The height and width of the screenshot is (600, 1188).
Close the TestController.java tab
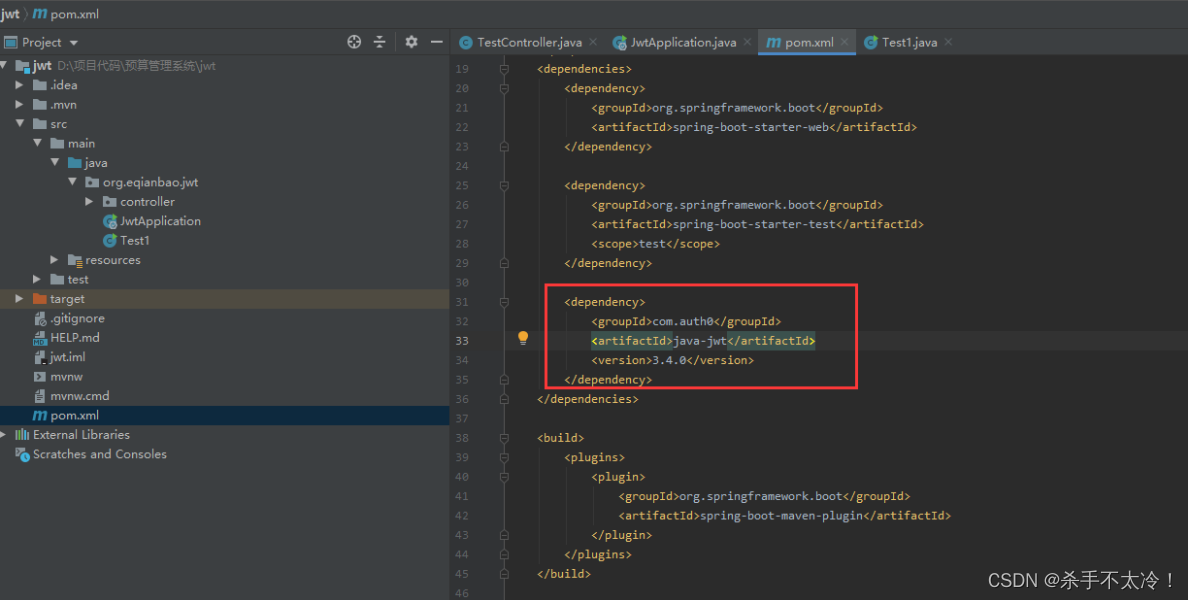pos(592,42)
